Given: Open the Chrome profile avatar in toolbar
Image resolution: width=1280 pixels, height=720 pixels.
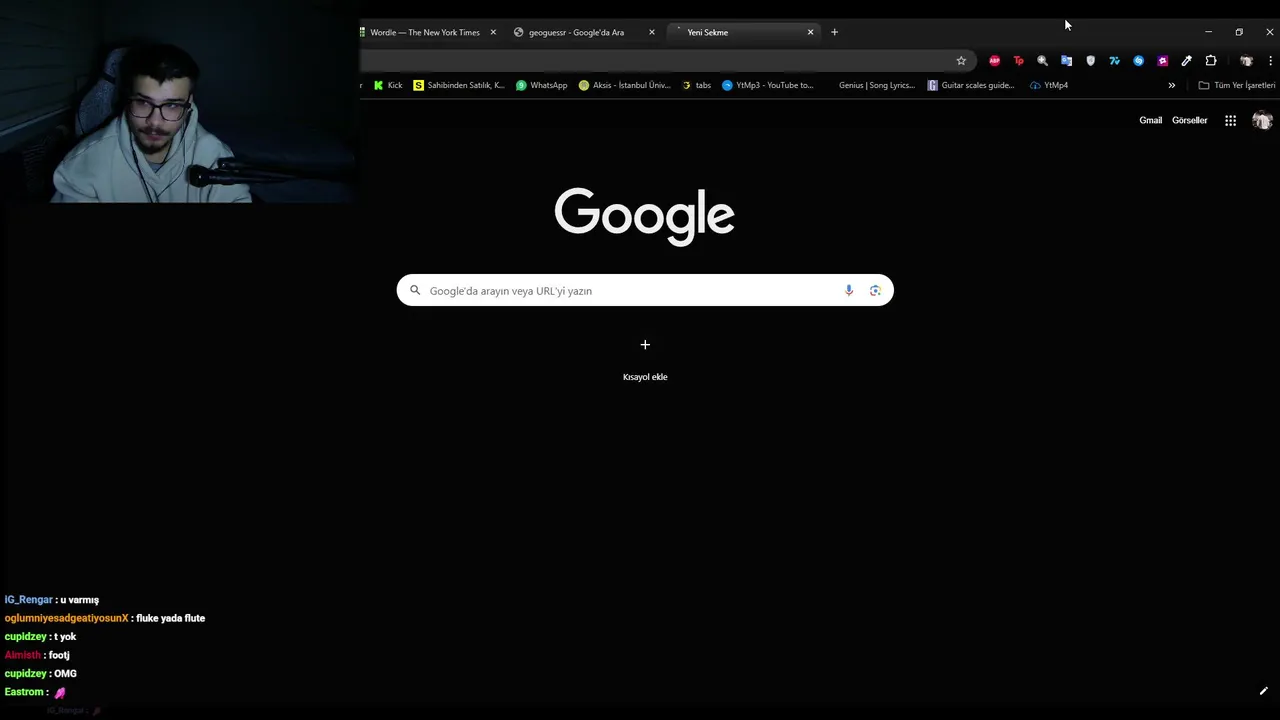Looking at the screenshot, I should pos(1246,61).
